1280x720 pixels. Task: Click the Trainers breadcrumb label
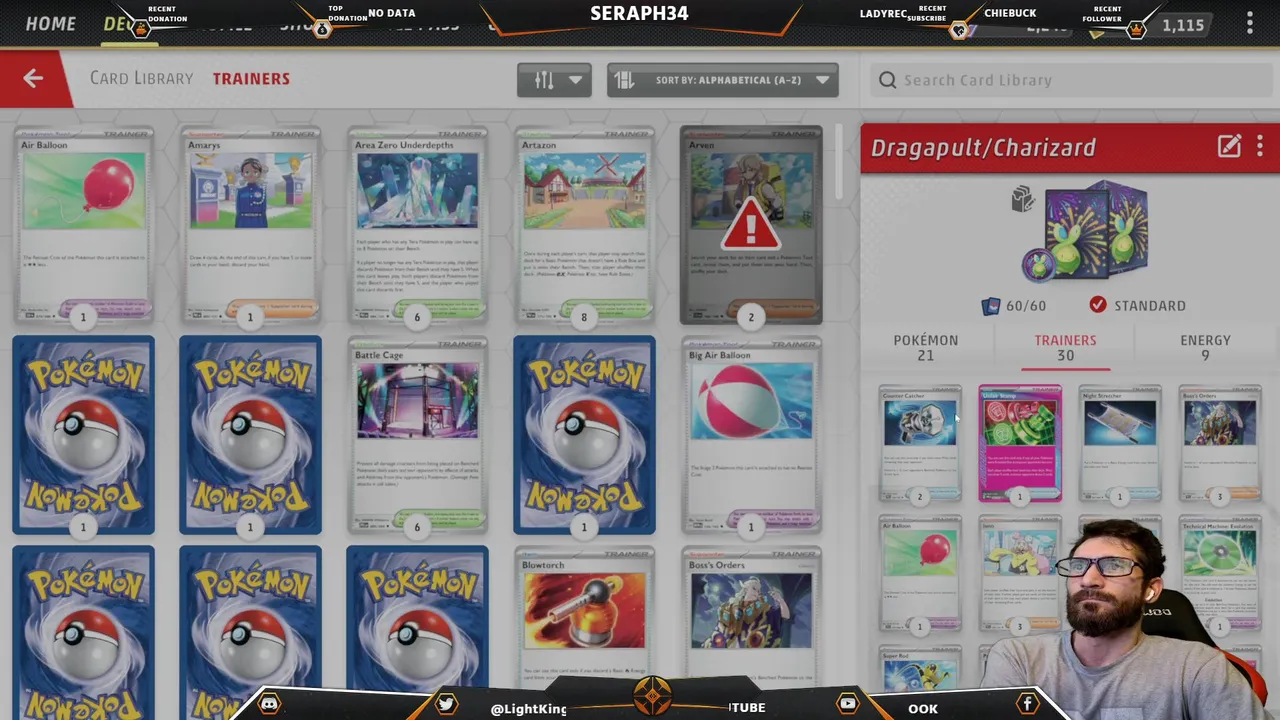(x=251, y=78)
